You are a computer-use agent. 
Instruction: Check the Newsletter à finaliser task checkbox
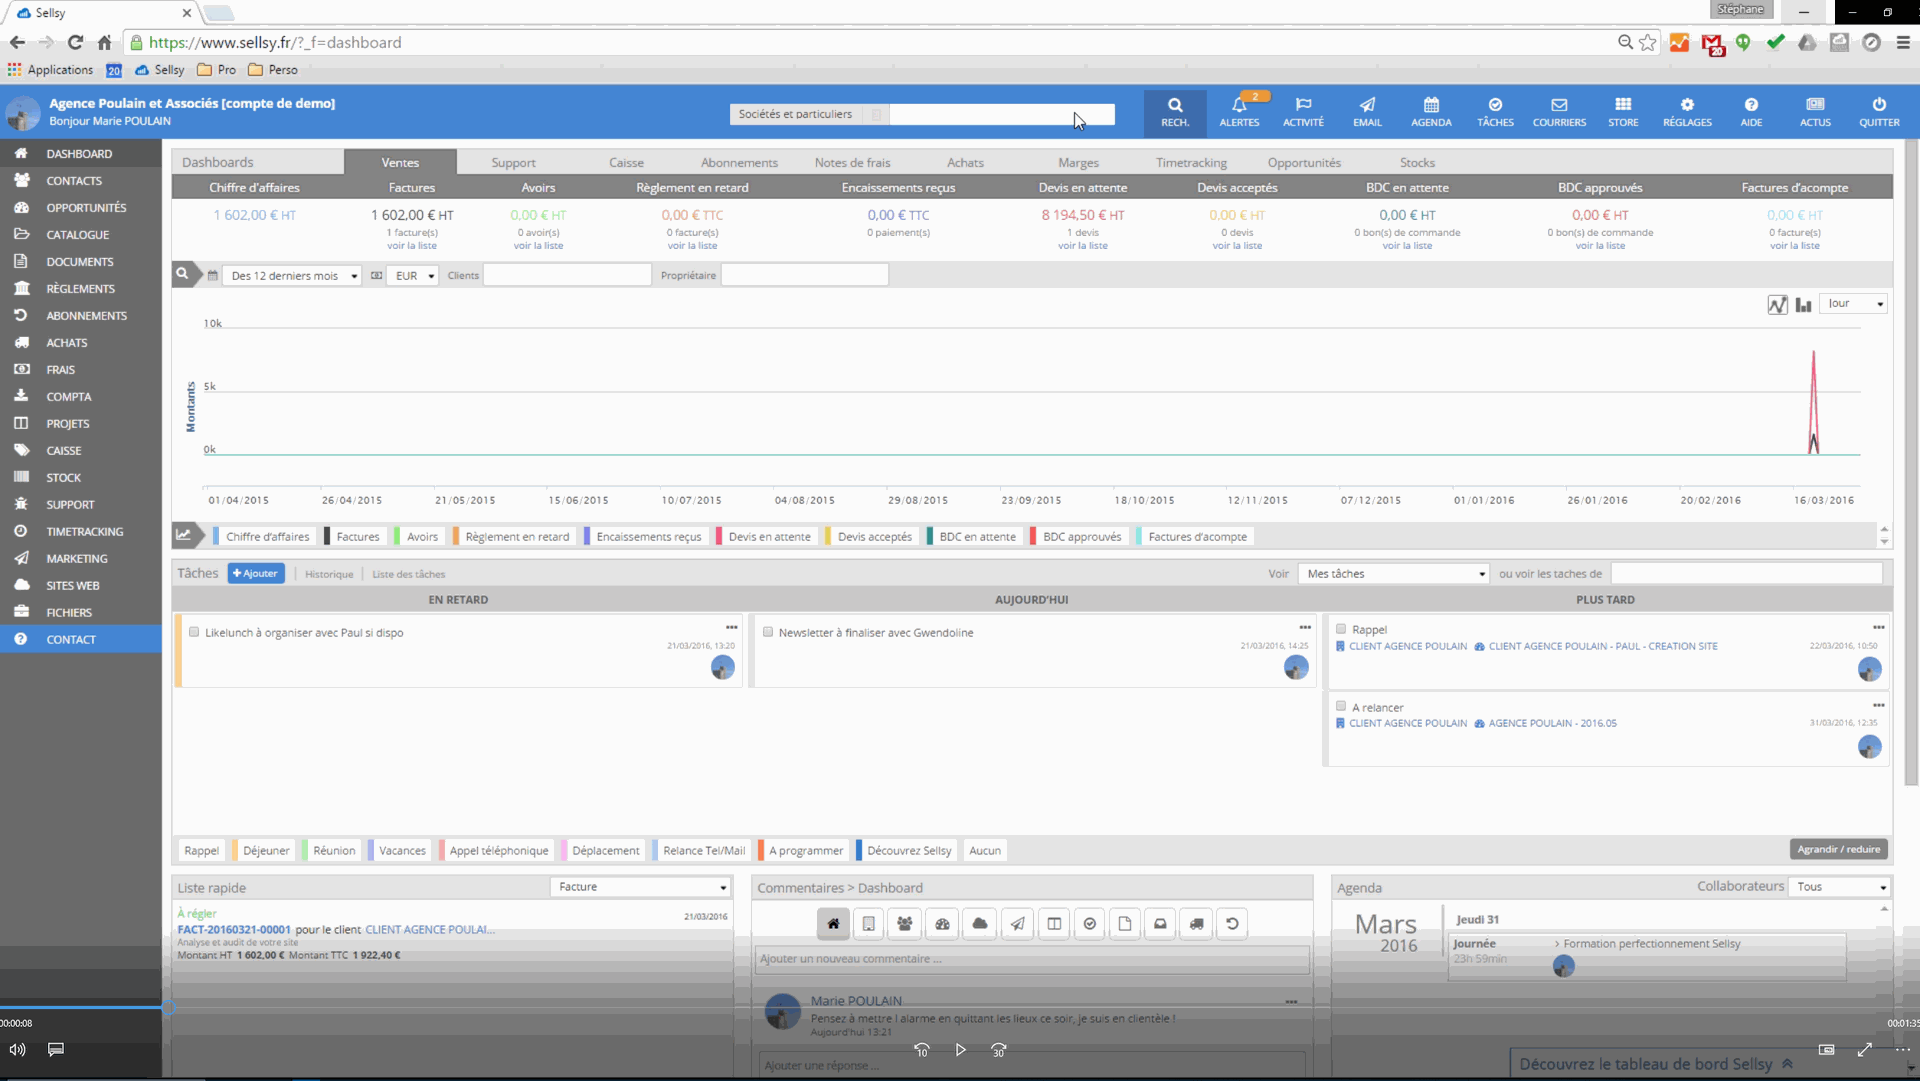coord(768,632)
